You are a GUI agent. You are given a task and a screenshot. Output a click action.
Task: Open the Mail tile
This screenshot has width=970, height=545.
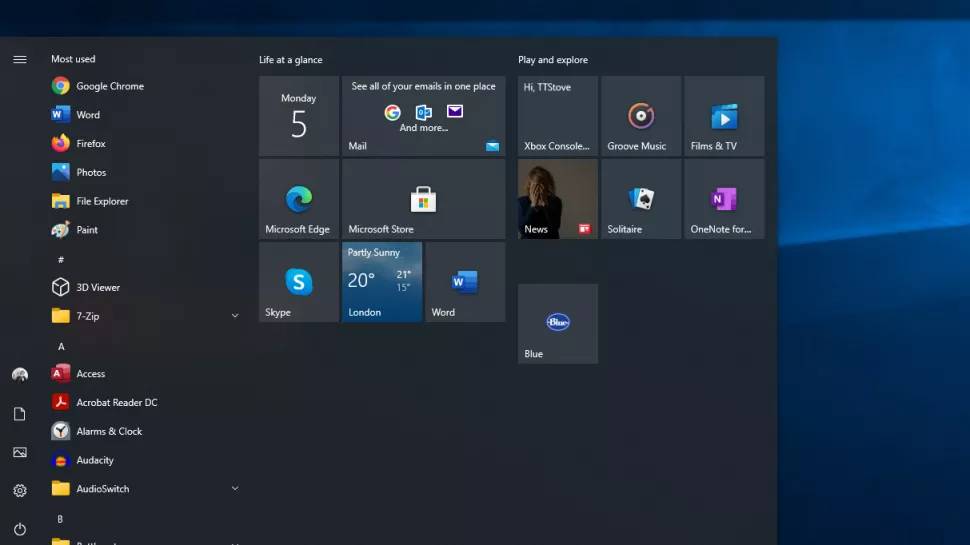424,116
